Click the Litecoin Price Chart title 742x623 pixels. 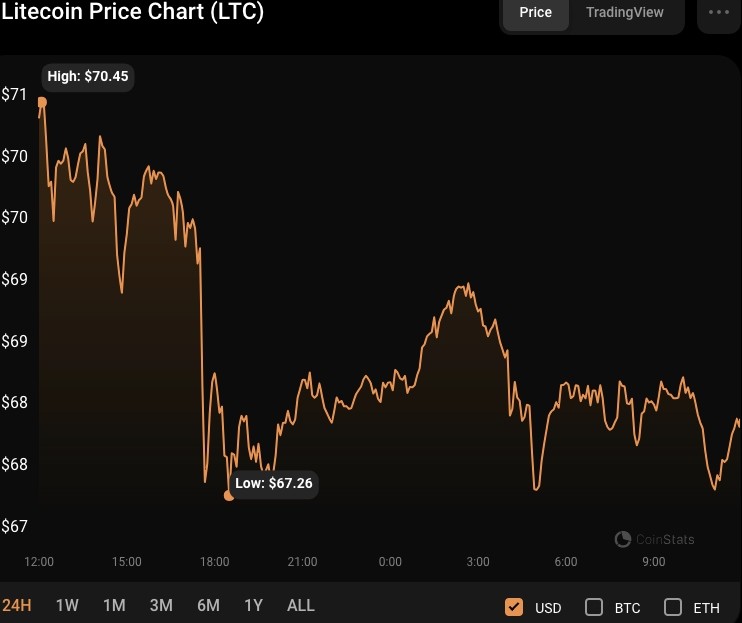click(x=132, y=11)
